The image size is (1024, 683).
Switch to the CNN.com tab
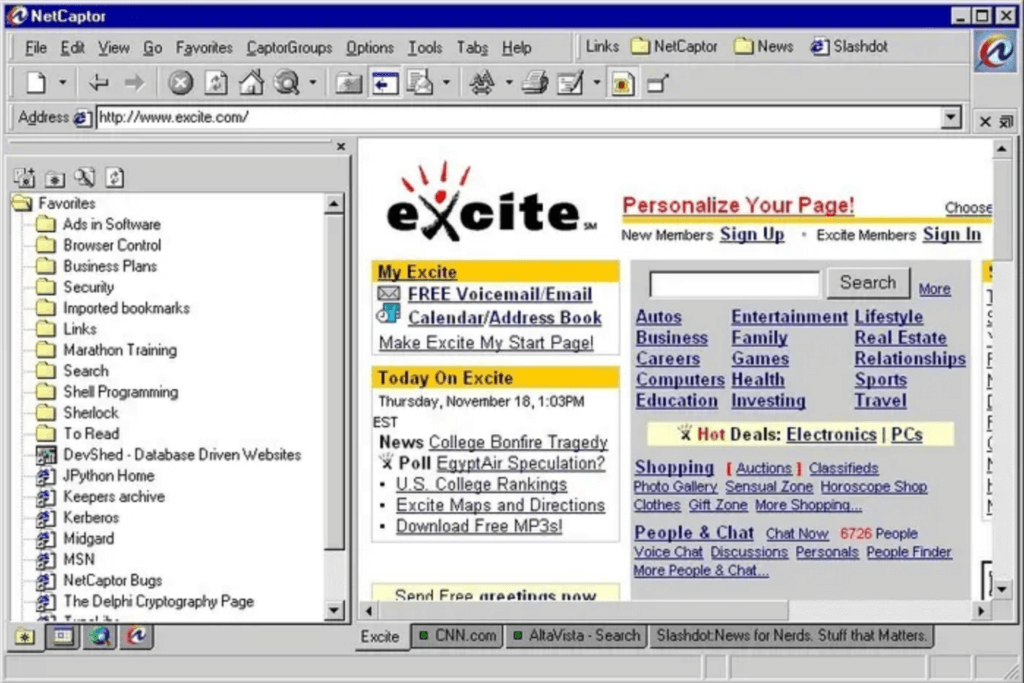(458, 635)
